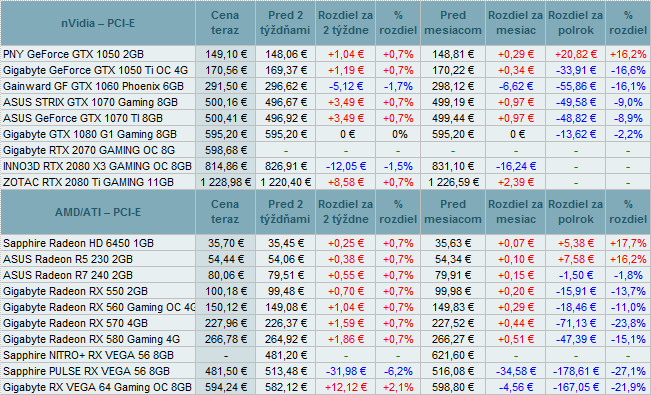Click ASUS STRIX GTX 1070 Gaming 8GB
This screenshot has width=651, height=395.
[x=90, y=102]
